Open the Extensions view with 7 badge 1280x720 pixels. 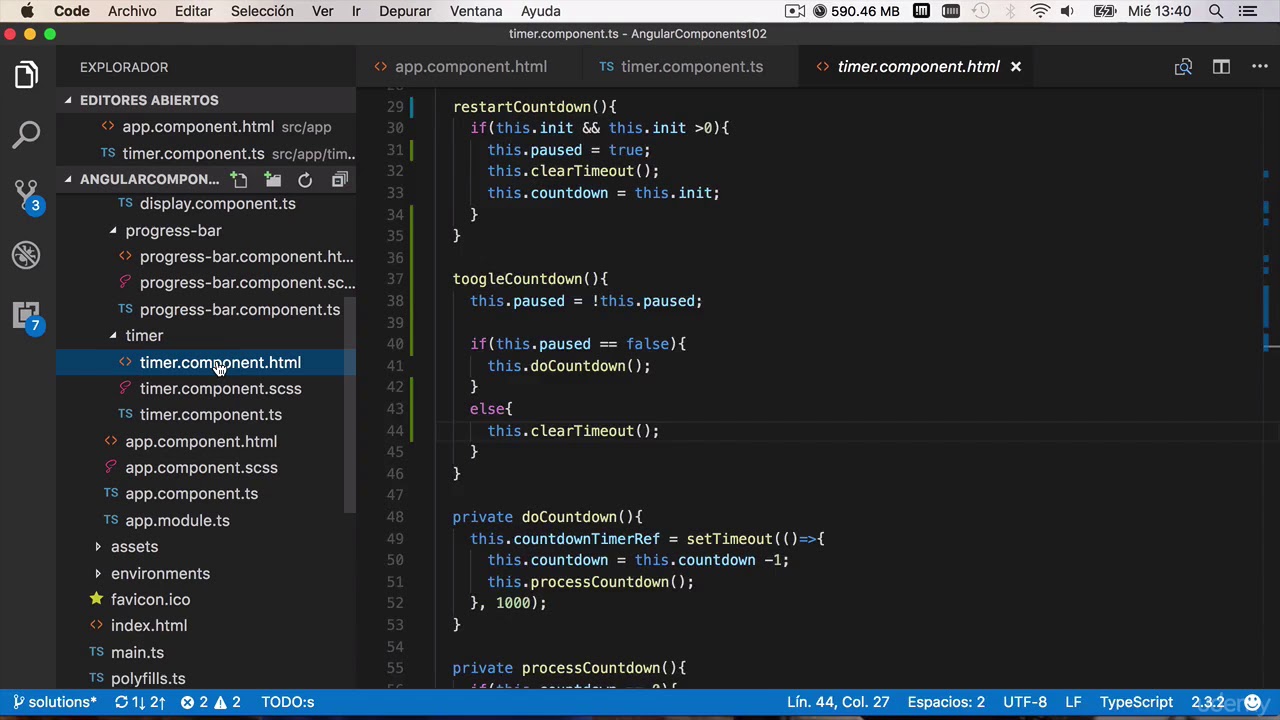pos(26,316)
